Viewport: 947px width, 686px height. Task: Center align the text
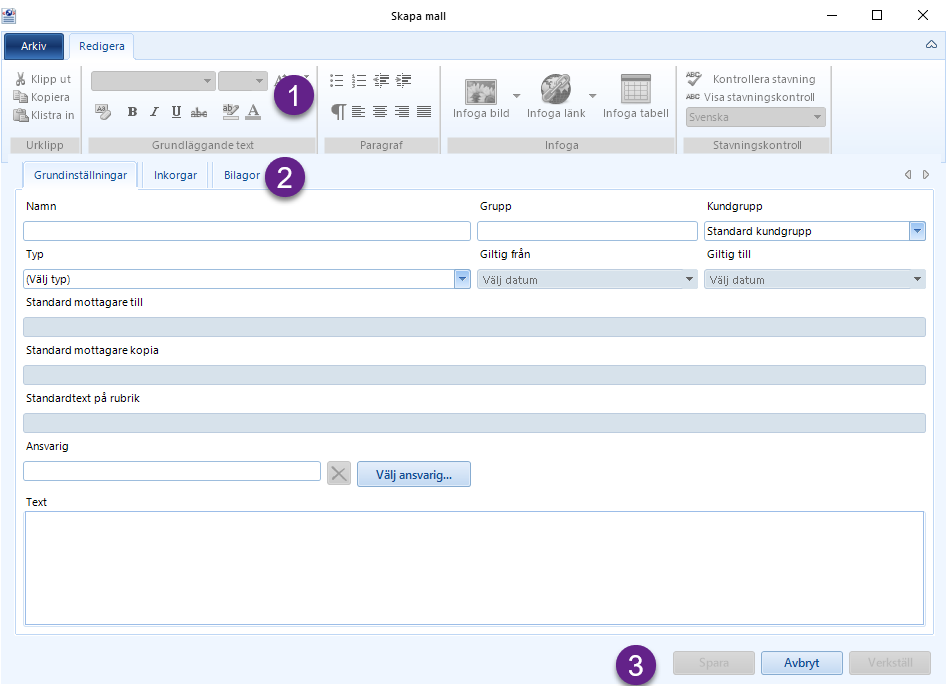click(x=380, y=112)
